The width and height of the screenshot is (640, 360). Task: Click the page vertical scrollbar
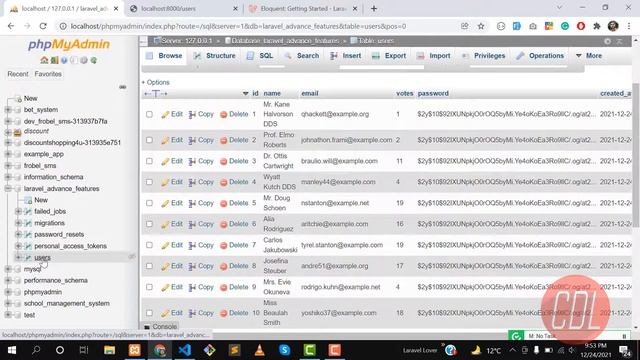point(636,155)
